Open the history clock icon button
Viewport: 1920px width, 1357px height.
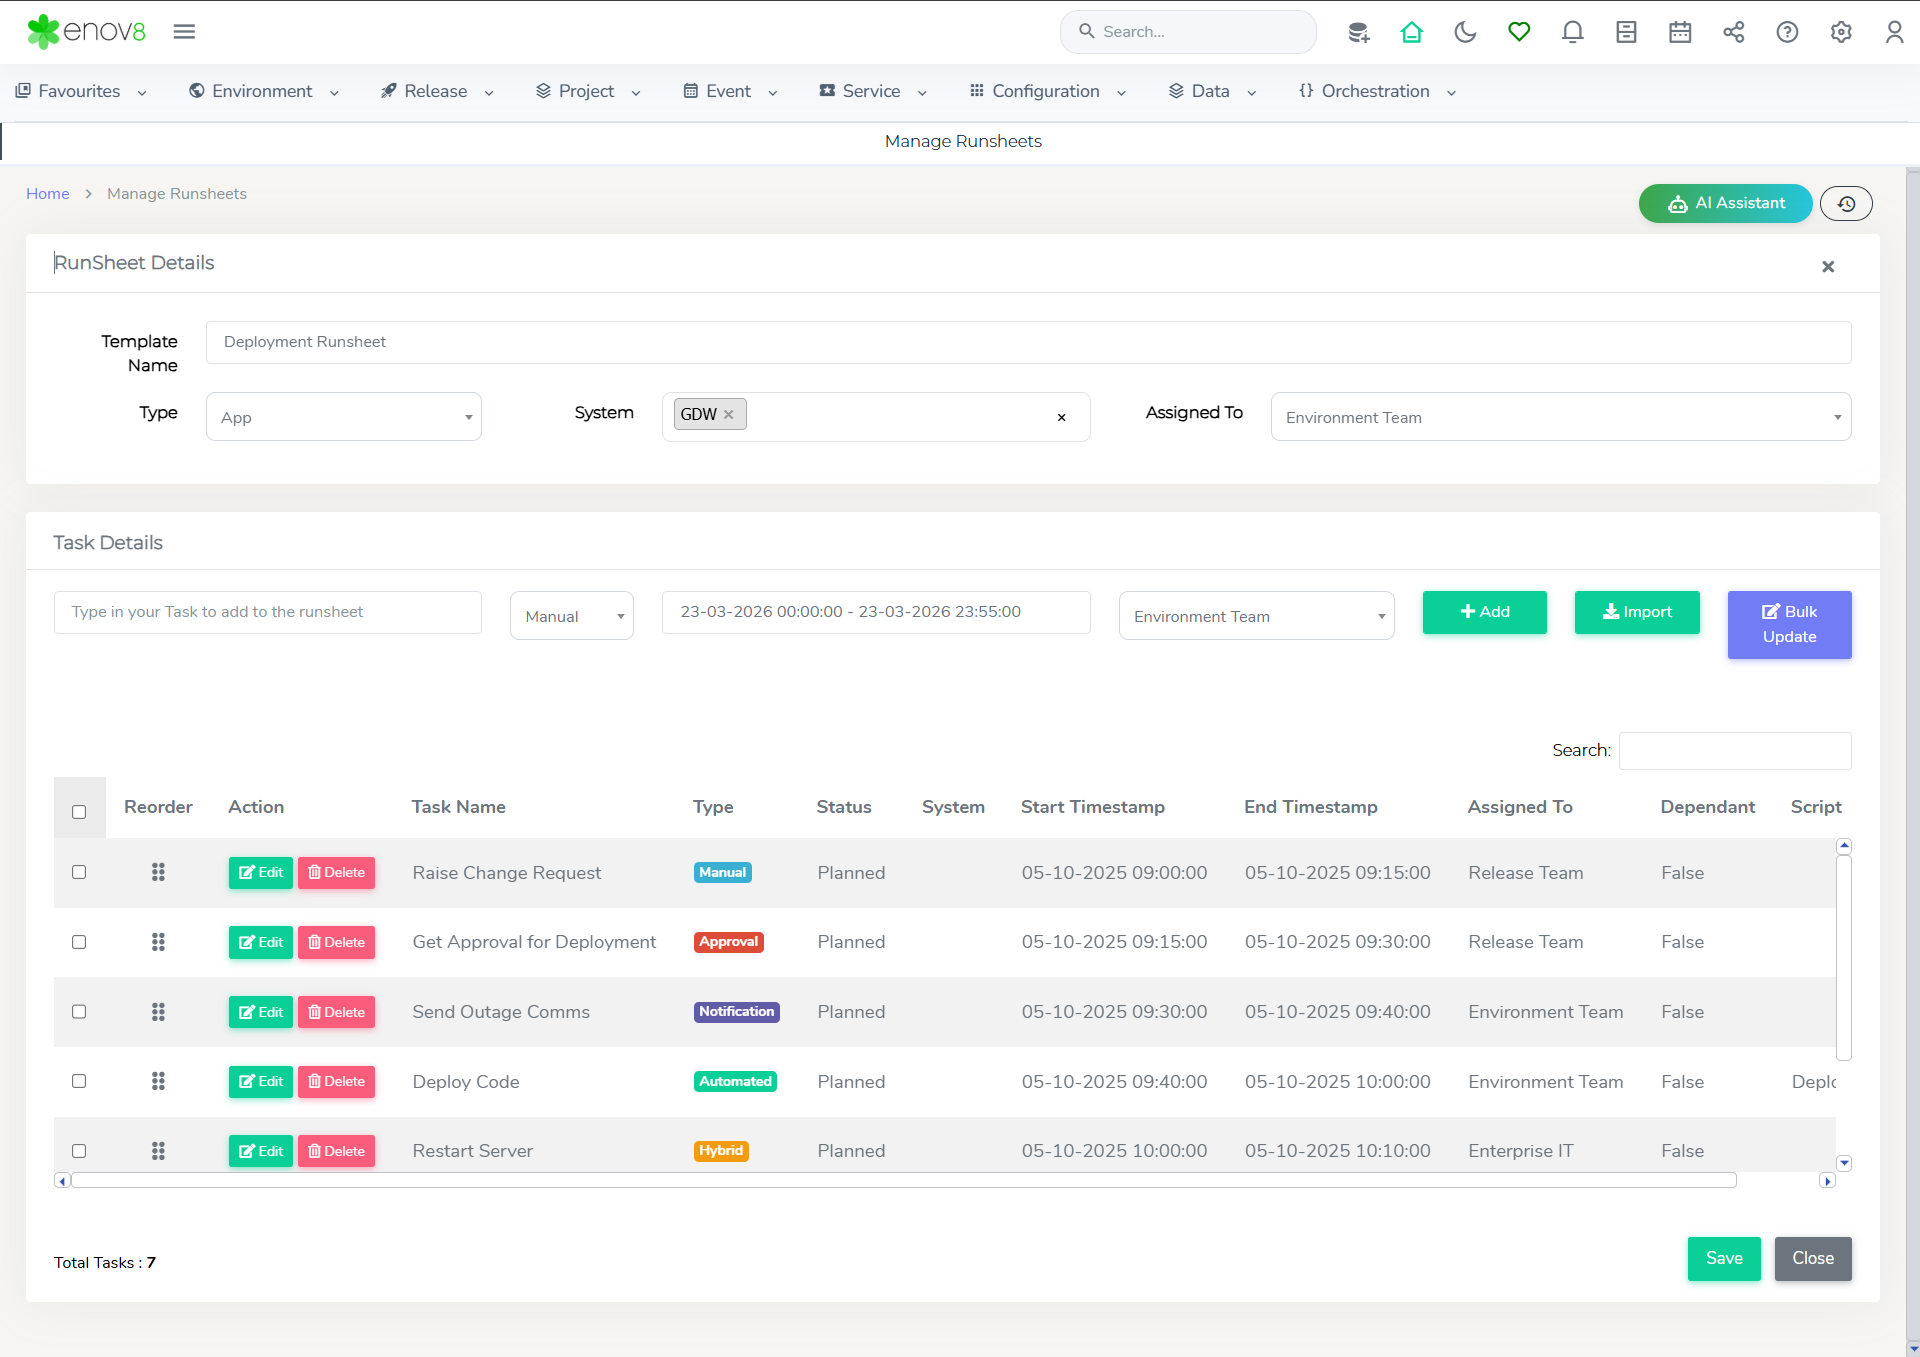tap(1846, 204)
